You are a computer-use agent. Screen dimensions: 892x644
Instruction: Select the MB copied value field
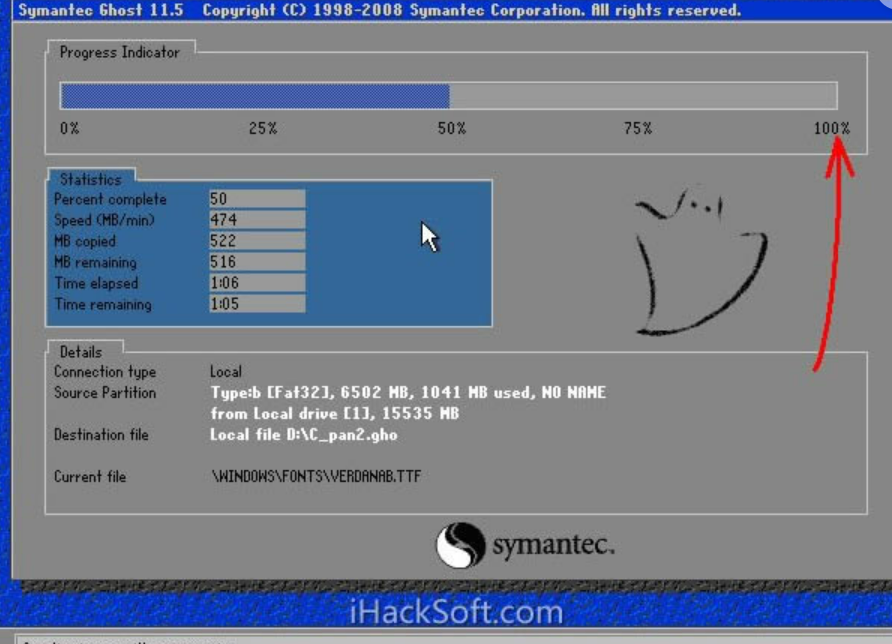coord(256,241)
